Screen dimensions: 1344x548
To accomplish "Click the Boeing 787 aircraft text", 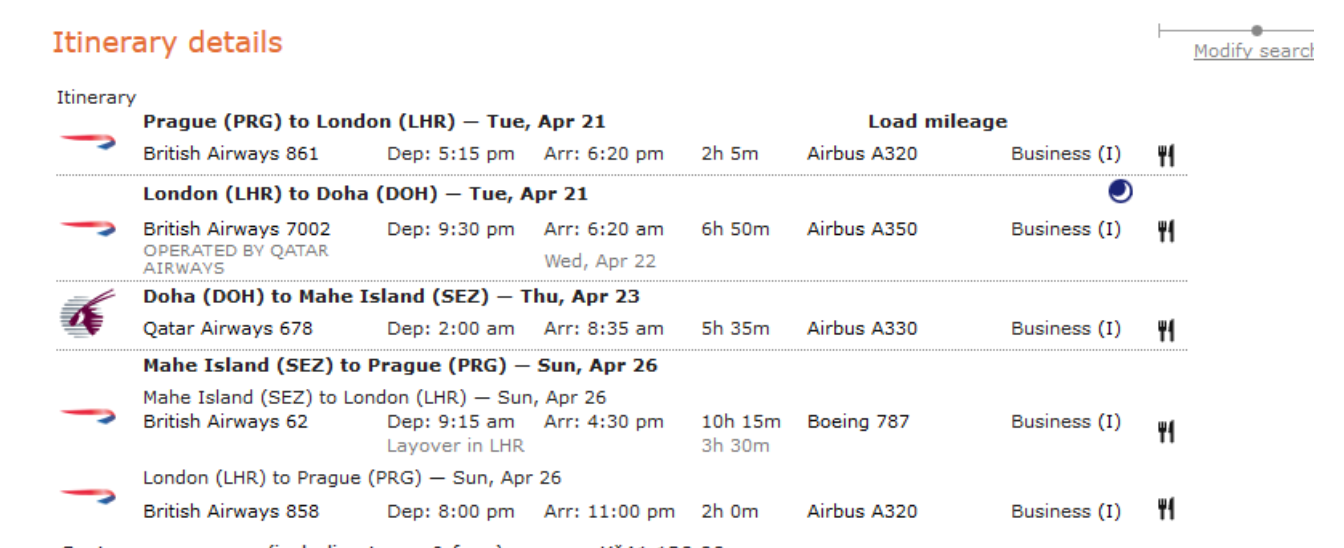I will tap(858, 422).
